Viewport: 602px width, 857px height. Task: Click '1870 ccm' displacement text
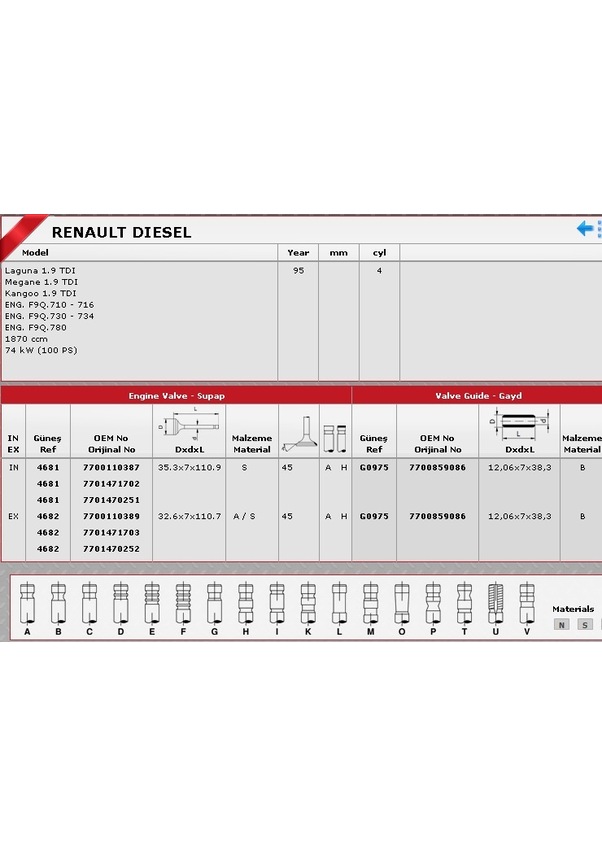pos(26,339)
